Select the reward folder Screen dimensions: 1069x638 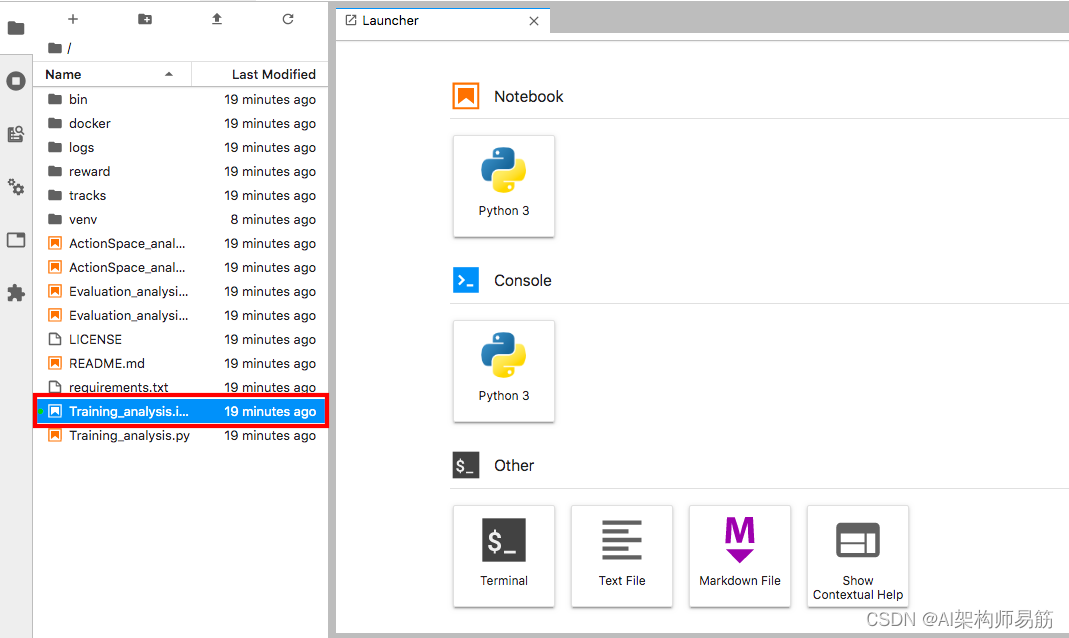(x=181, y=171)
